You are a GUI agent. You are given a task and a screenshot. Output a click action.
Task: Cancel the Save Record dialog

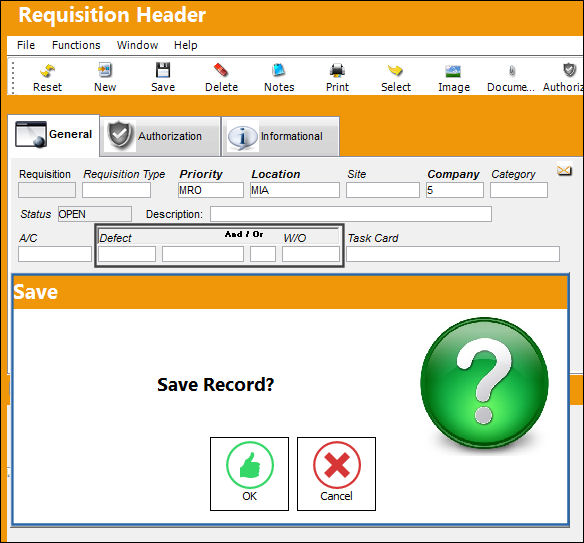click(336, 474)
